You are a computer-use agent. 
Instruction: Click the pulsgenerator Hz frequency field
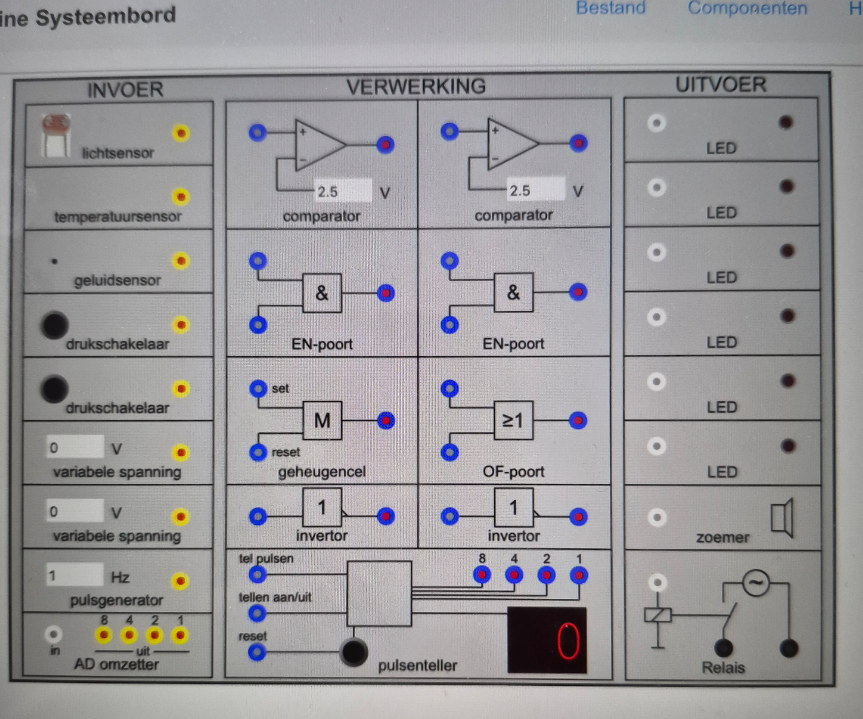pyautogui.click(x=74, y=576)
